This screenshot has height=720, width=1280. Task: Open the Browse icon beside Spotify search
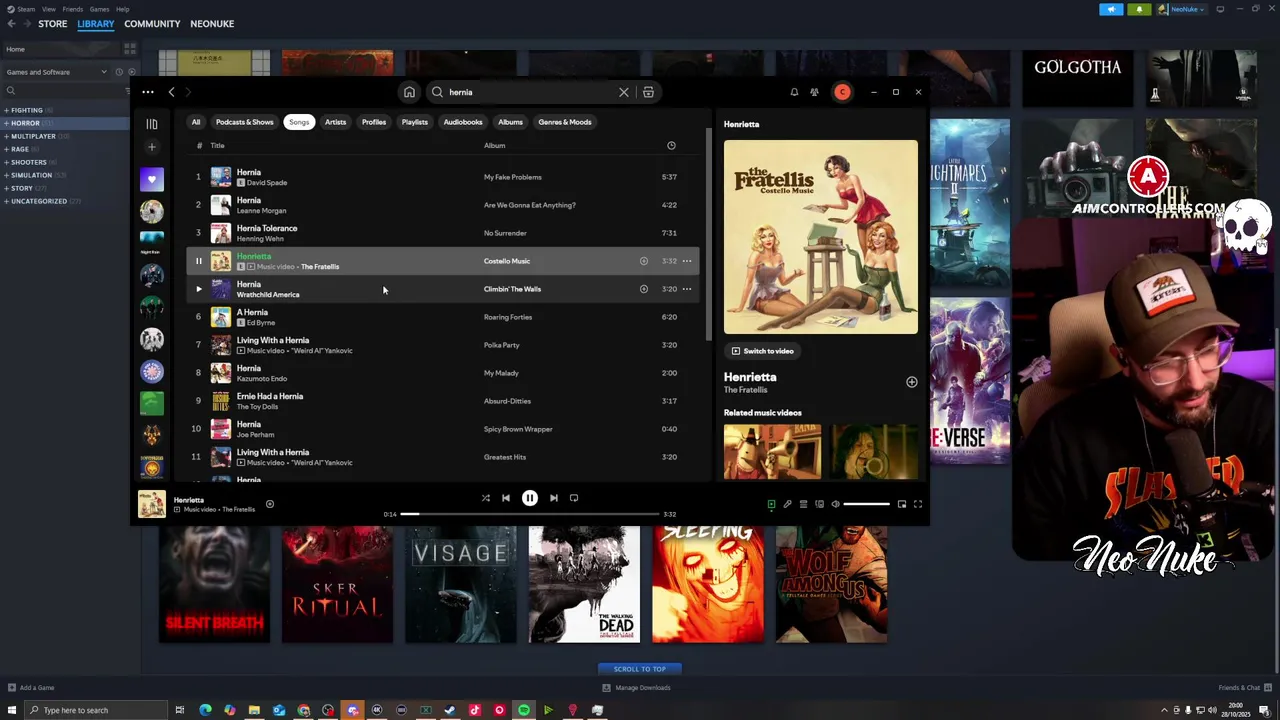(648, 92)
